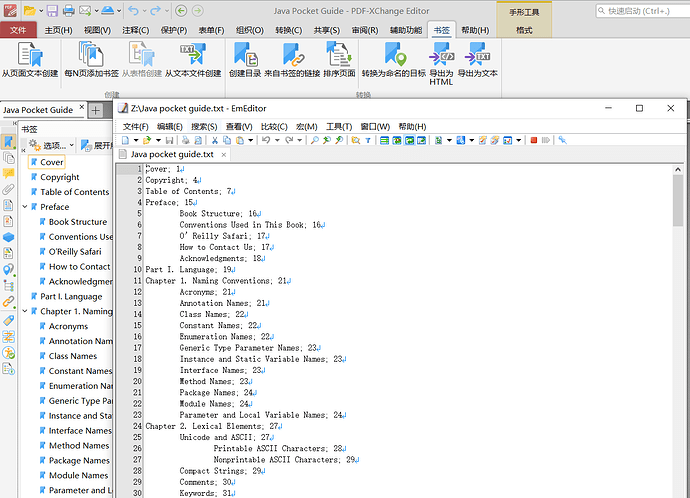Go to previous view green arrow
Viewport: 690px width, 498px height.
181,11
